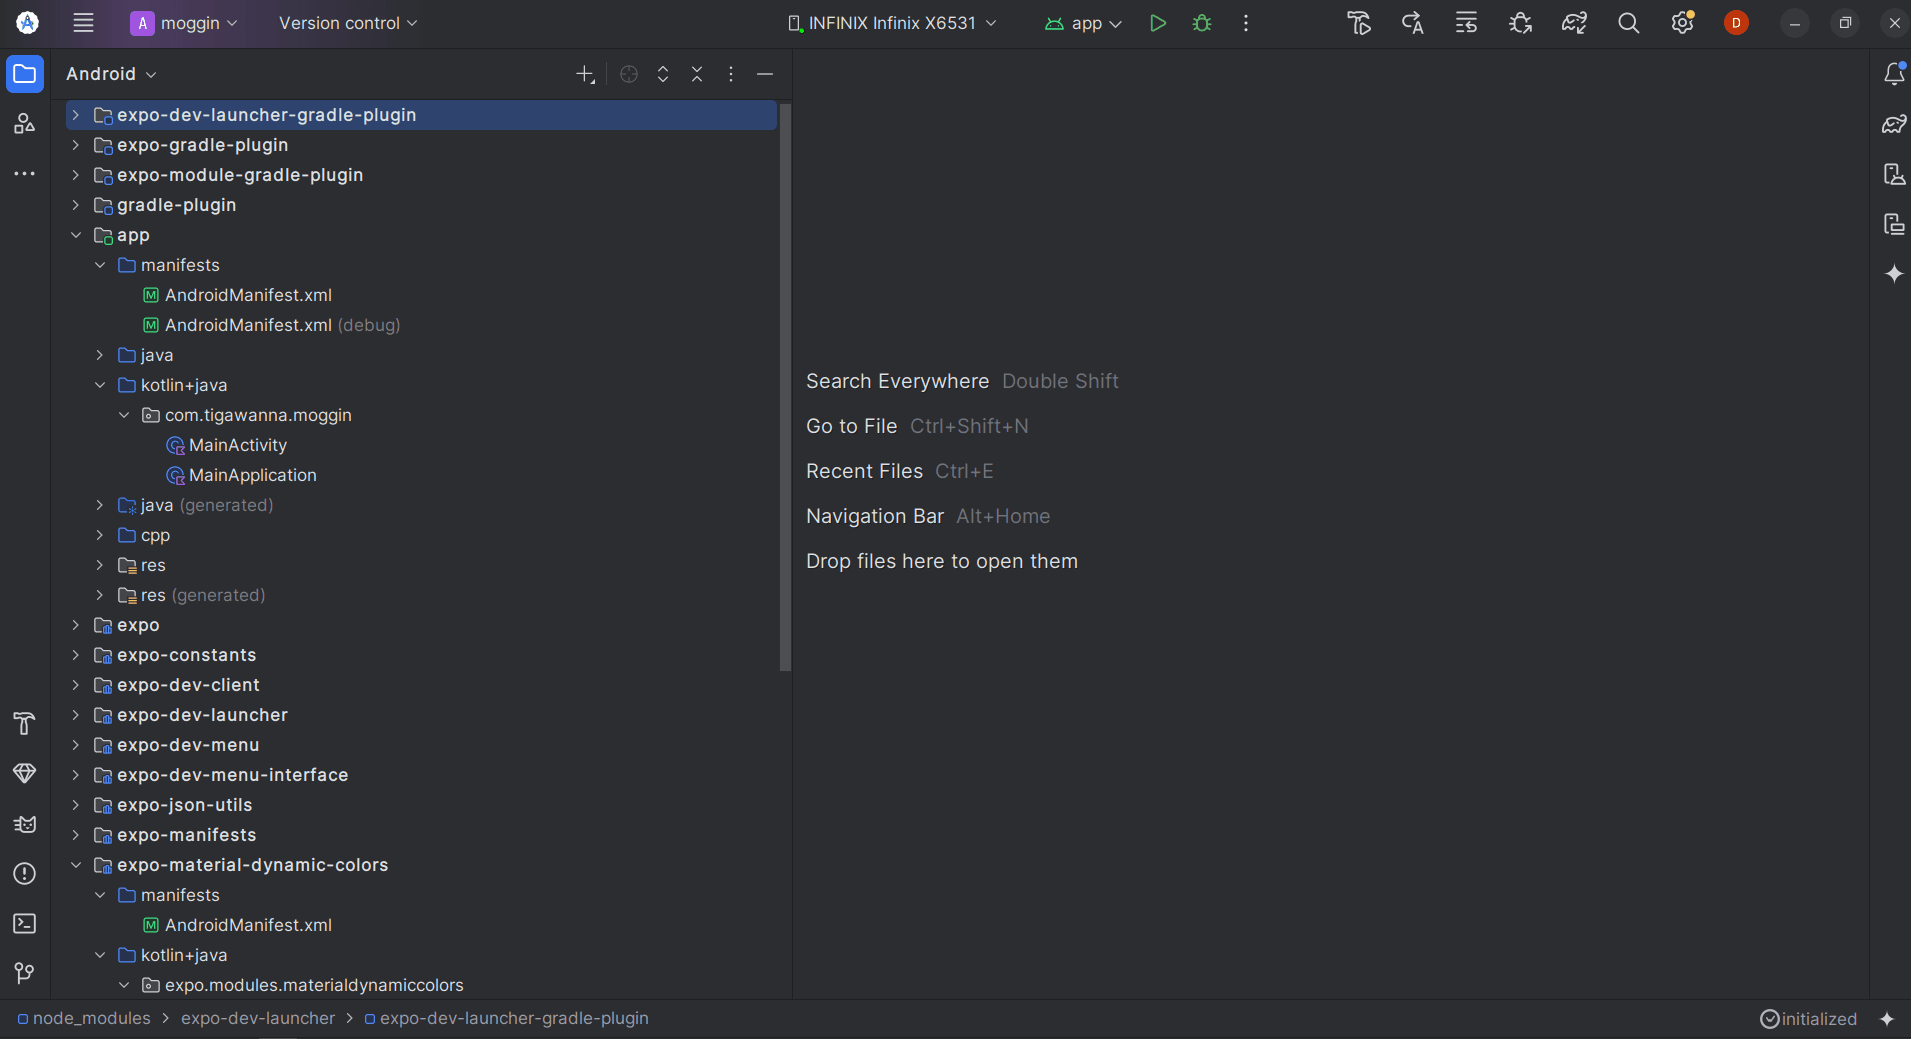Click the initialized status indicator
The image size is (1911, 1039).
[x=1808, y=1018]
